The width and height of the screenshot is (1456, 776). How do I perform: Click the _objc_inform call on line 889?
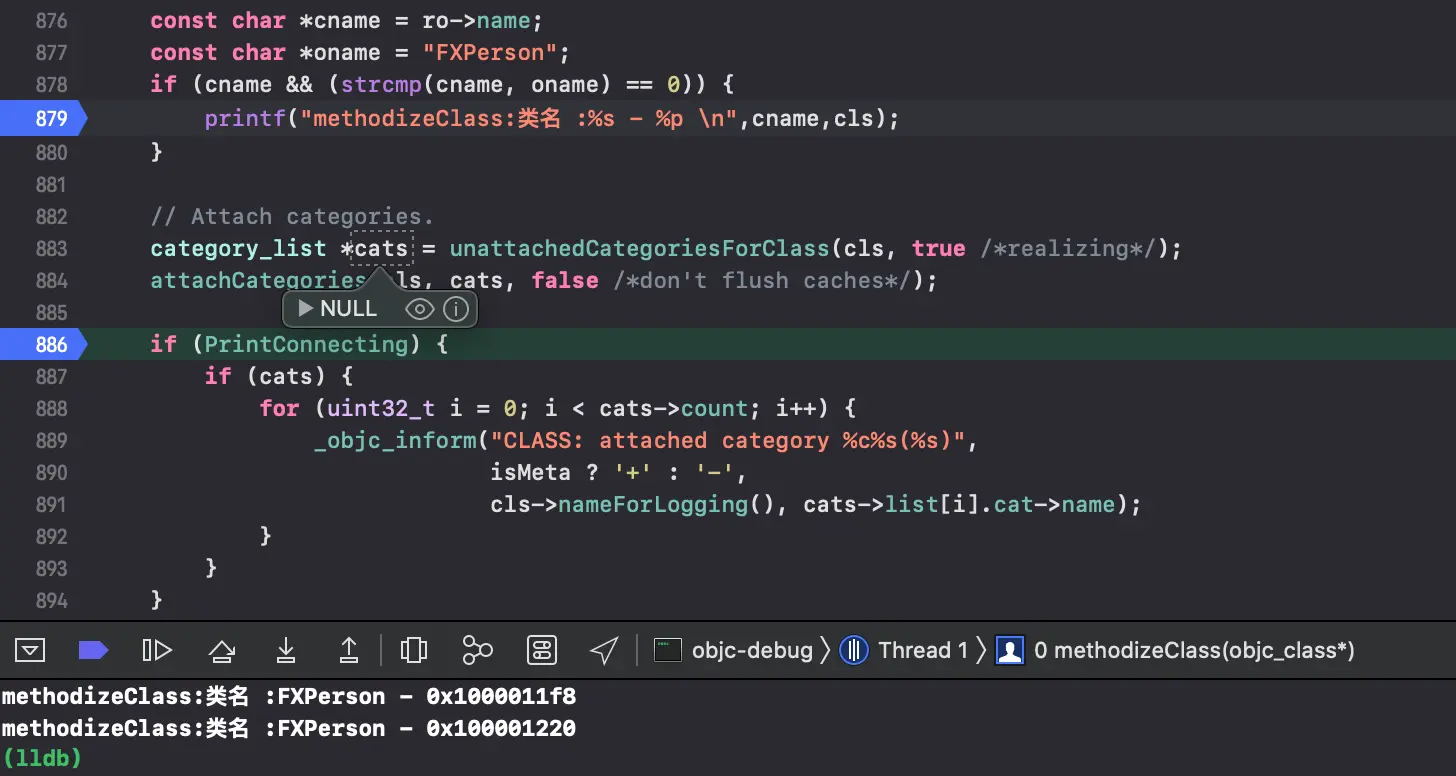395,441
